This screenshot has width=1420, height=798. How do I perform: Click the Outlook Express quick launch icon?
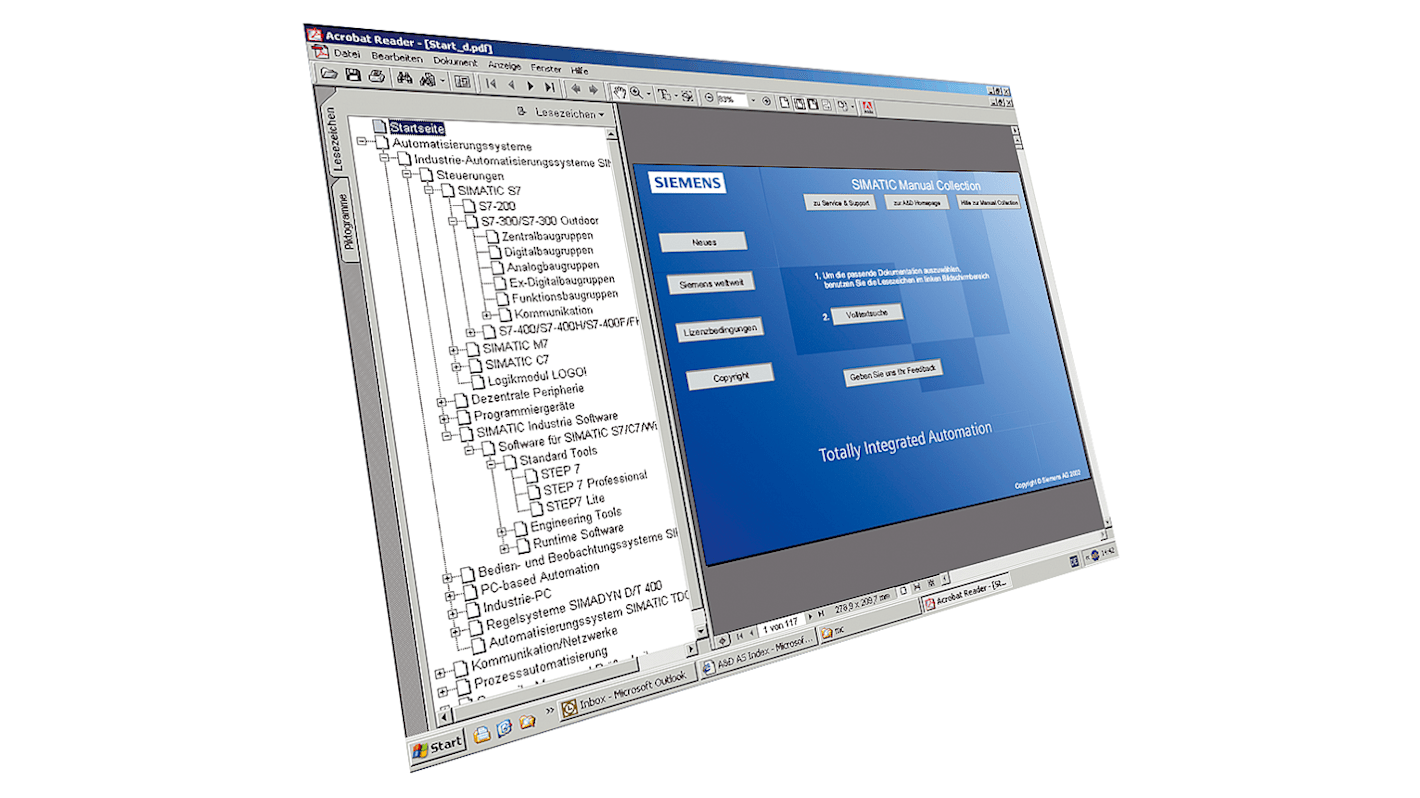482,734
